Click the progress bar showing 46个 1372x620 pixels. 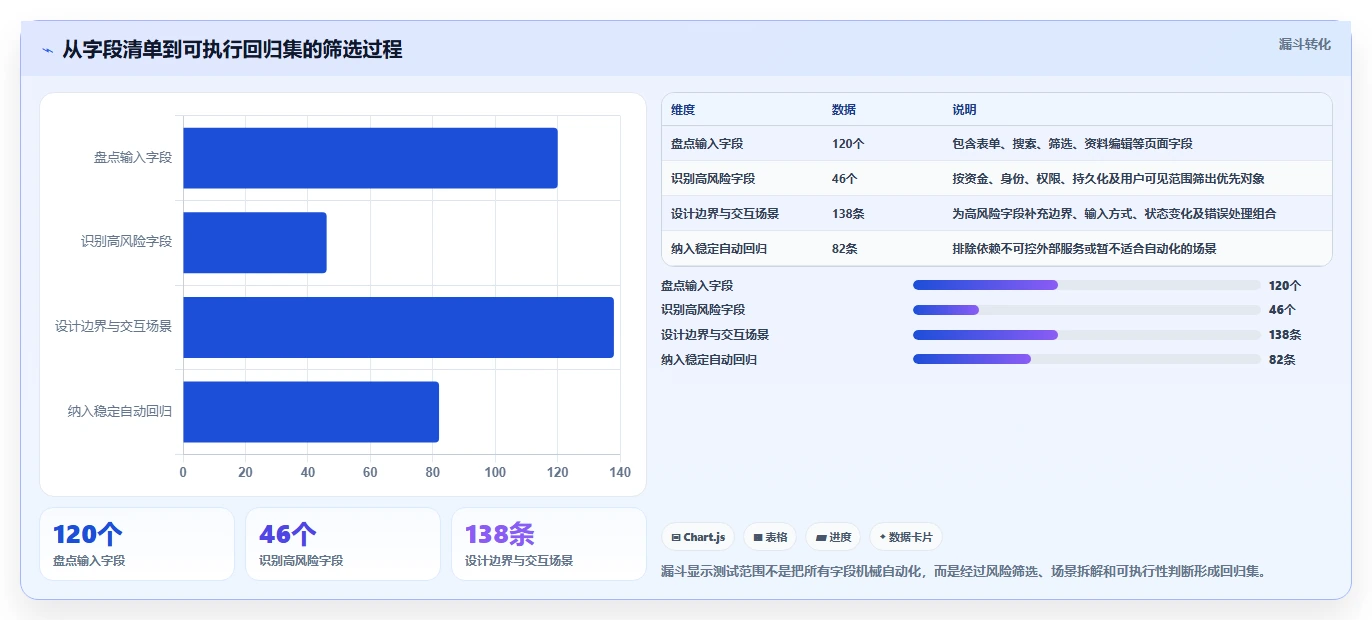(x=1087, y=310)
